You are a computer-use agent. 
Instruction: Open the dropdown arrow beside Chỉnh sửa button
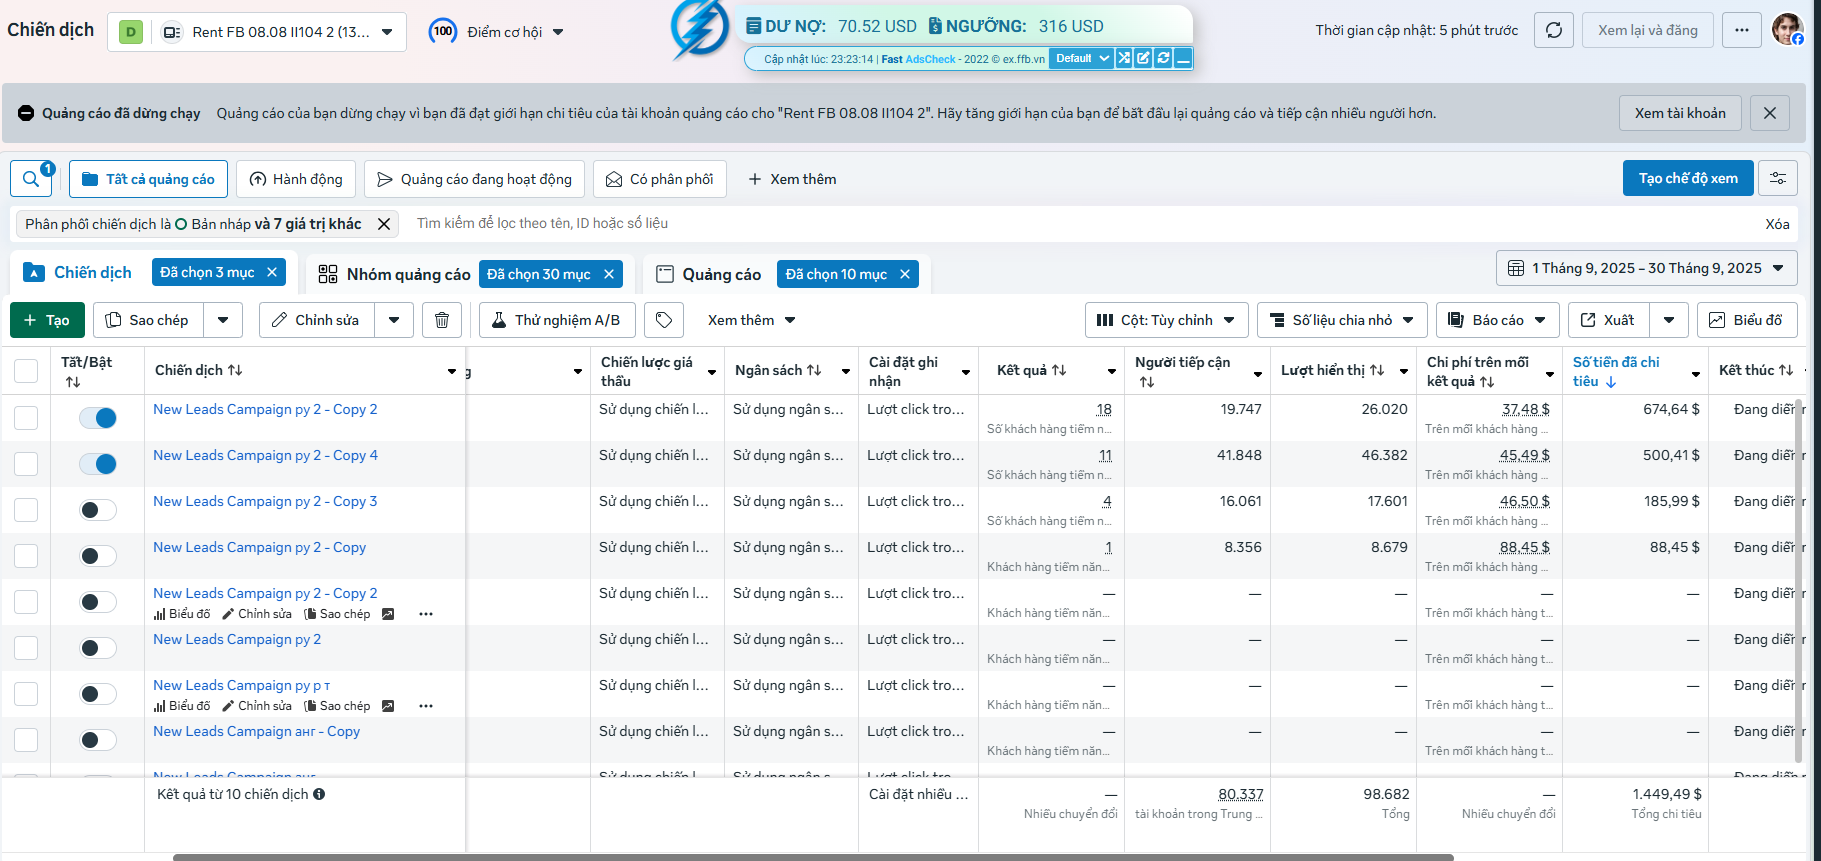[394, 320]
